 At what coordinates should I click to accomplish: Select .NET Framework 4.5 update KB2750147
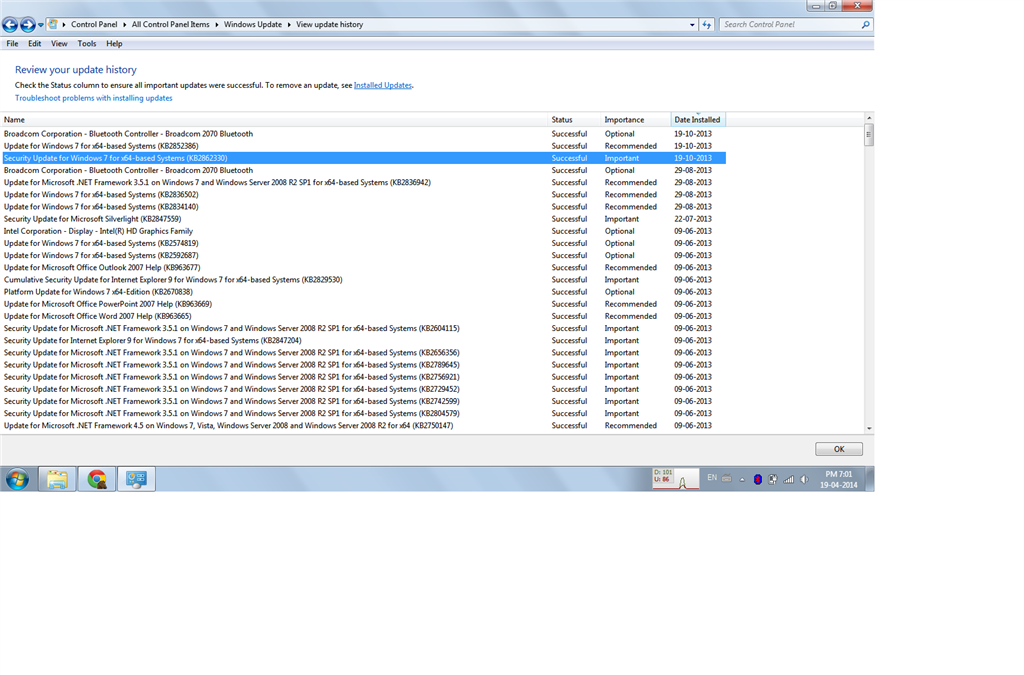click(364, 426)
